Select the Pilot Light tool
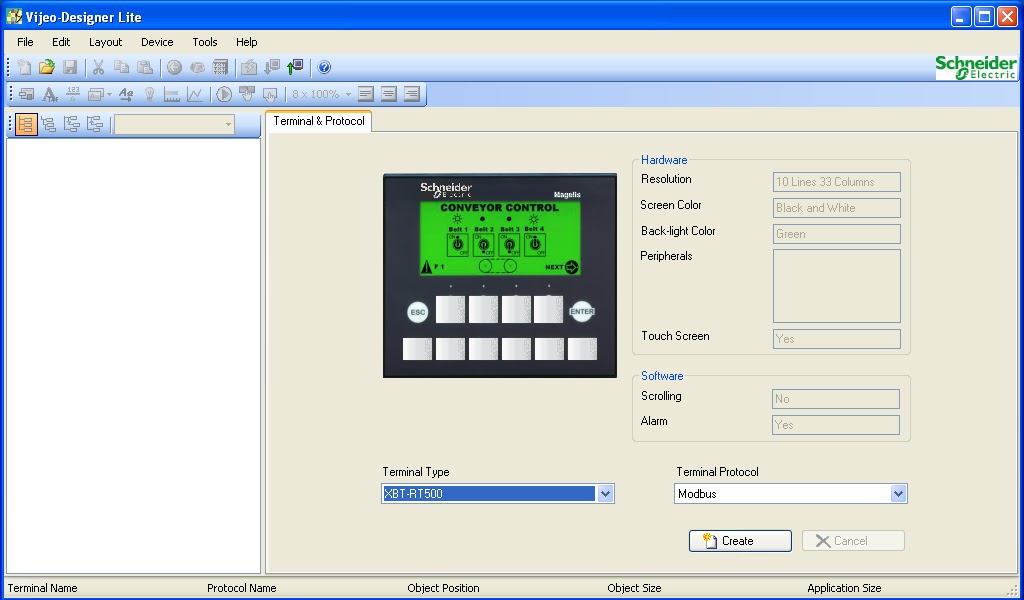This screenshot has width=1024, height=600. pyautogui.click(x=148, y=93)
